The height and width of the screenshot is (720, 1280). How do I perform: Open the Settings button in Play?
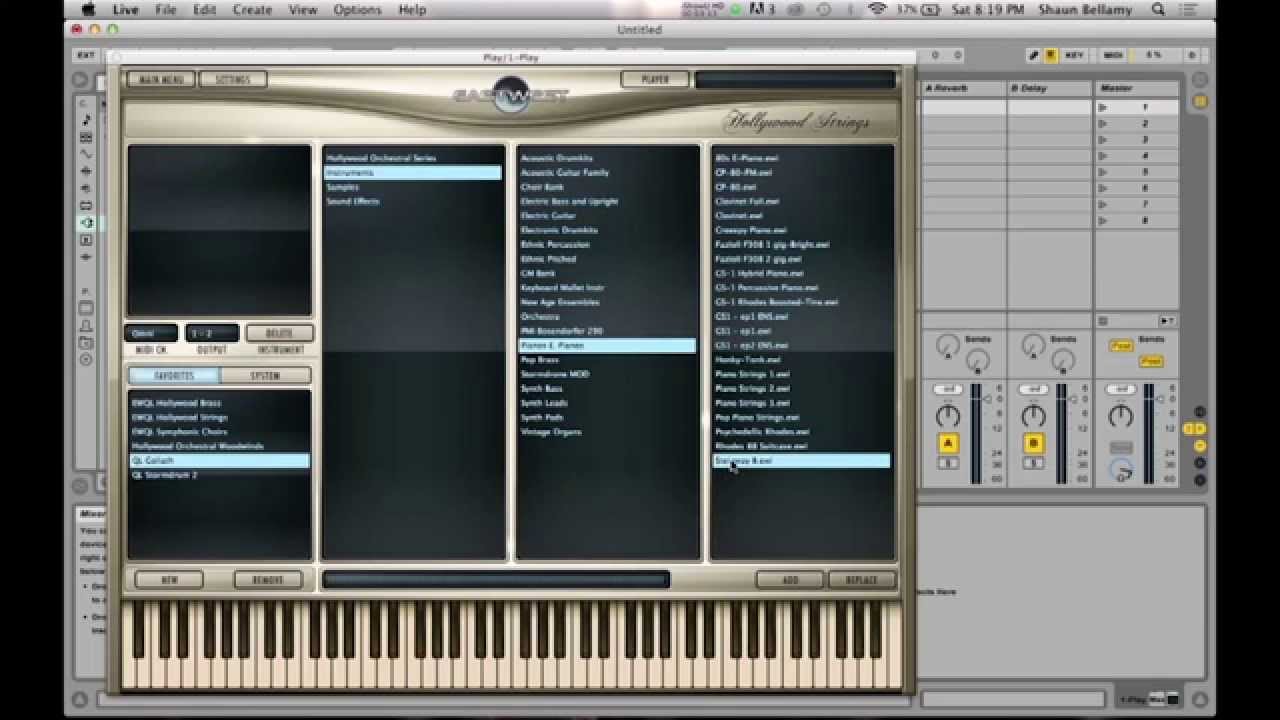click(x=232, y=79)
